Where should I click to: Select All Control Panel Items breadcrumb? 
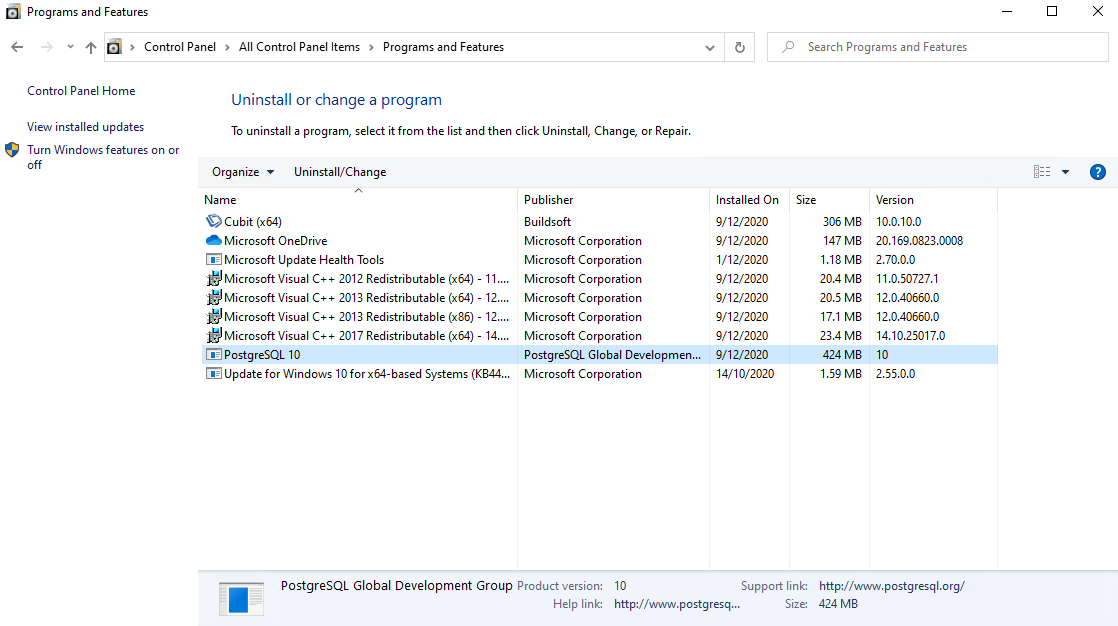click(x=300, y=47)
